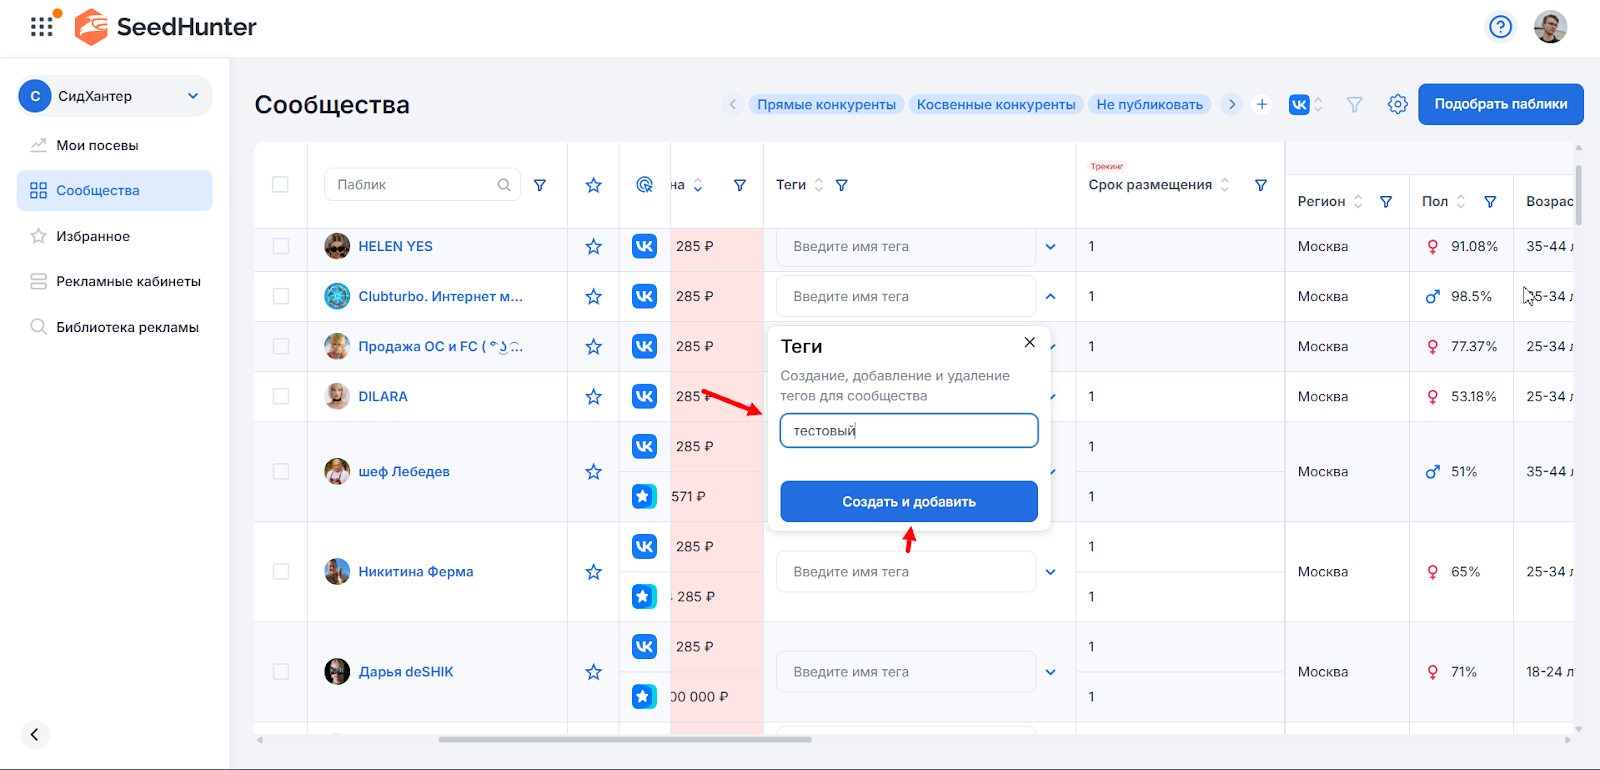Image resolution: width=1600 pixels, height=770 pixels.
Task: Click the Создать и добавить button
Action: click(908, 502)
